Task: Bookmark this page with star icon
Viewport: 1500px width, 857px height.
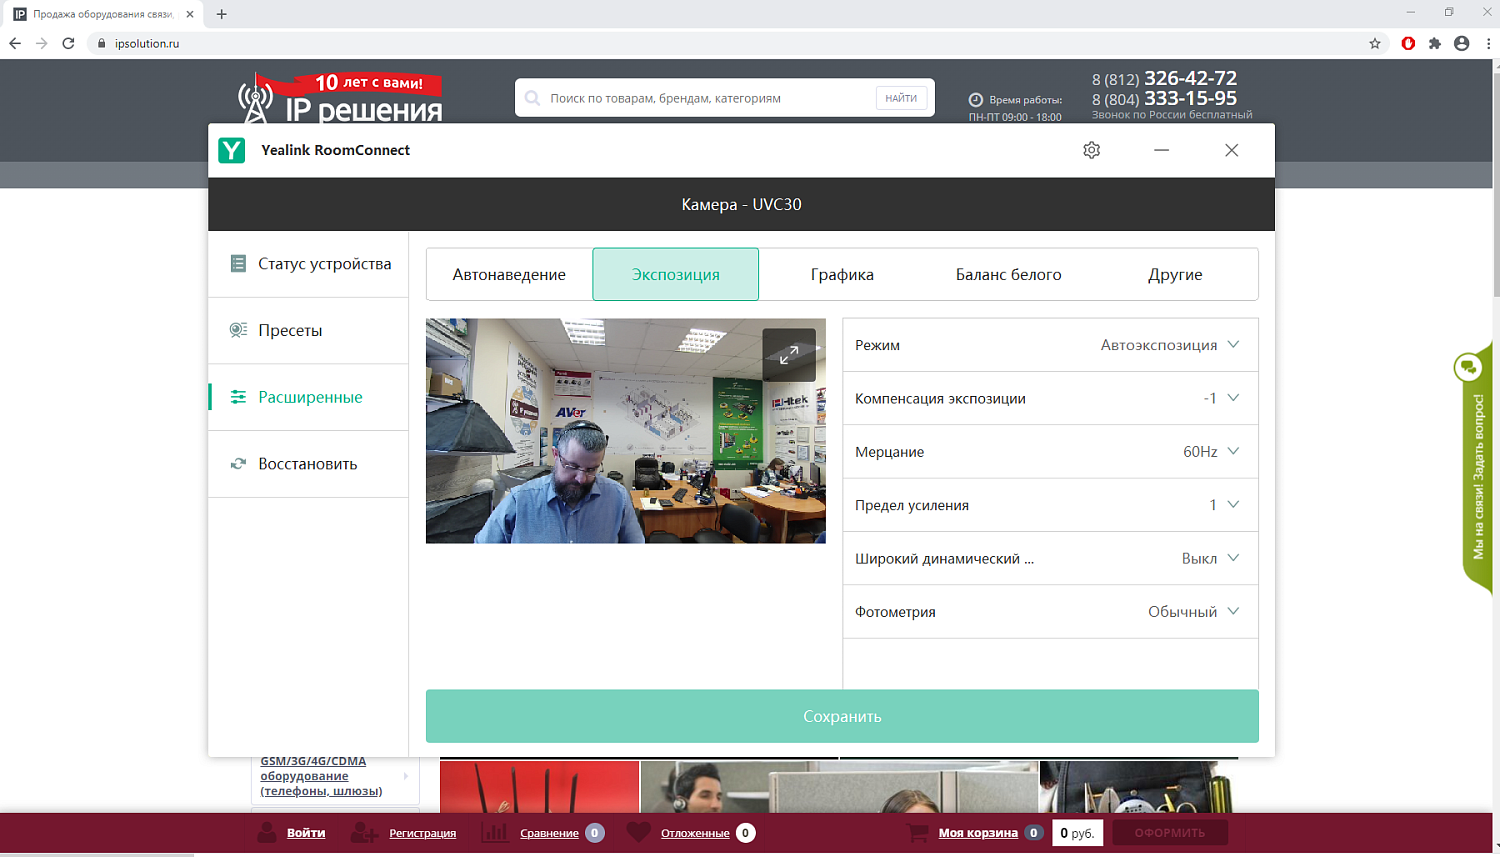Action: point(1375,43)
